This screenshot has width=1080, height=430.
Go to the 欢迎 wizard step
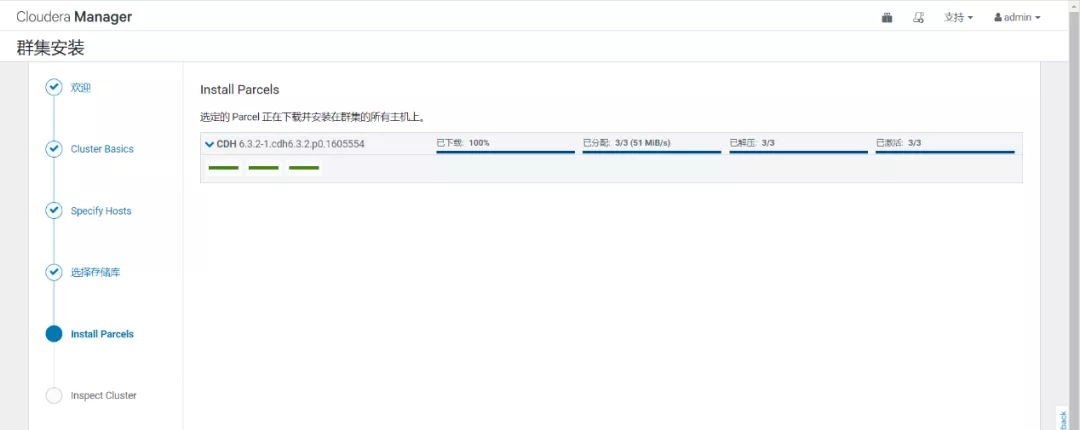(x=81, y=88)
